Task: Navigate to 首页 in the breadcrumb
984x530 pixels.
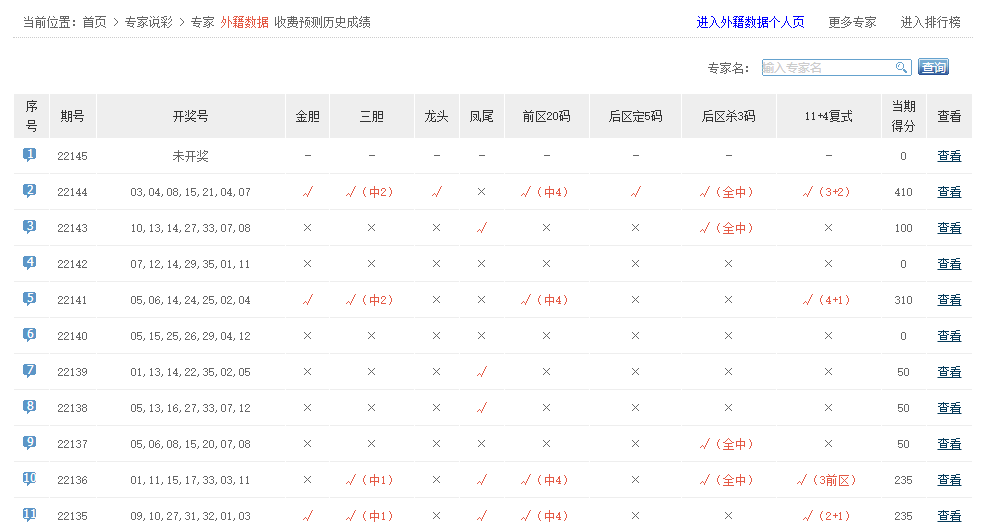Action: pyautogui.click(x=94, y=22)
